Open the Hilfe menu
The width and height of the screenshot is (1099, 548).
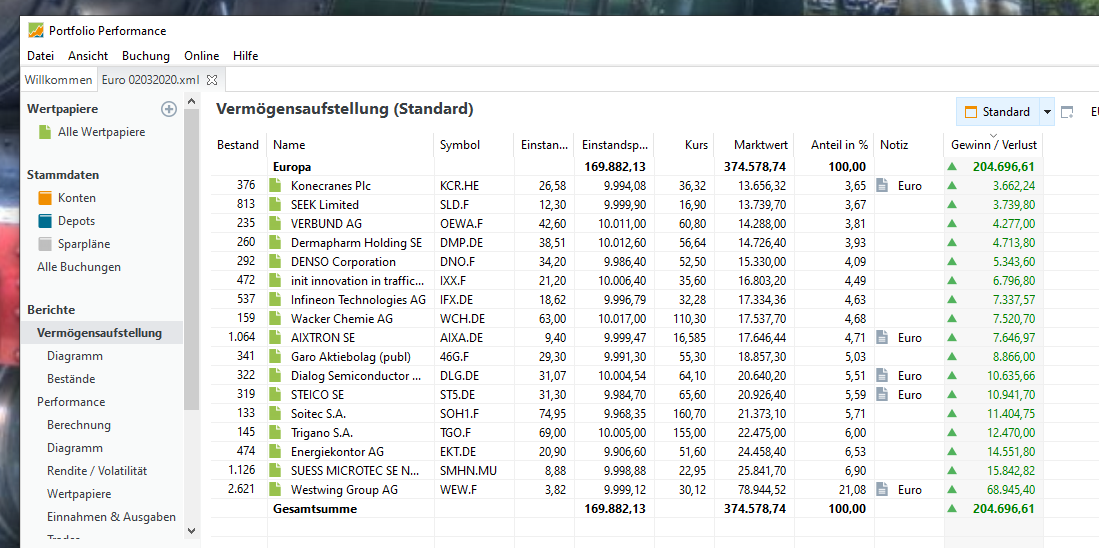click(246, 56)
